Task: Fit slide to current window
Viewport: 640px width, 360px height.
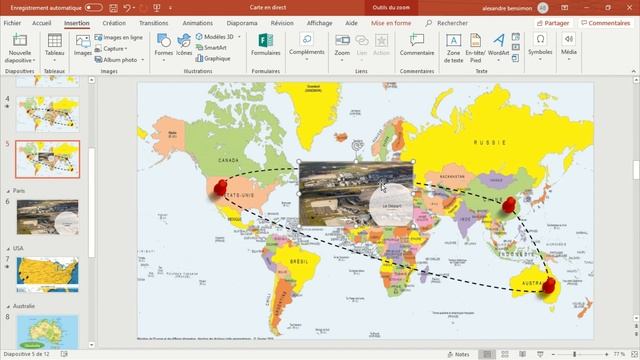Action: (x=634, y=354)
